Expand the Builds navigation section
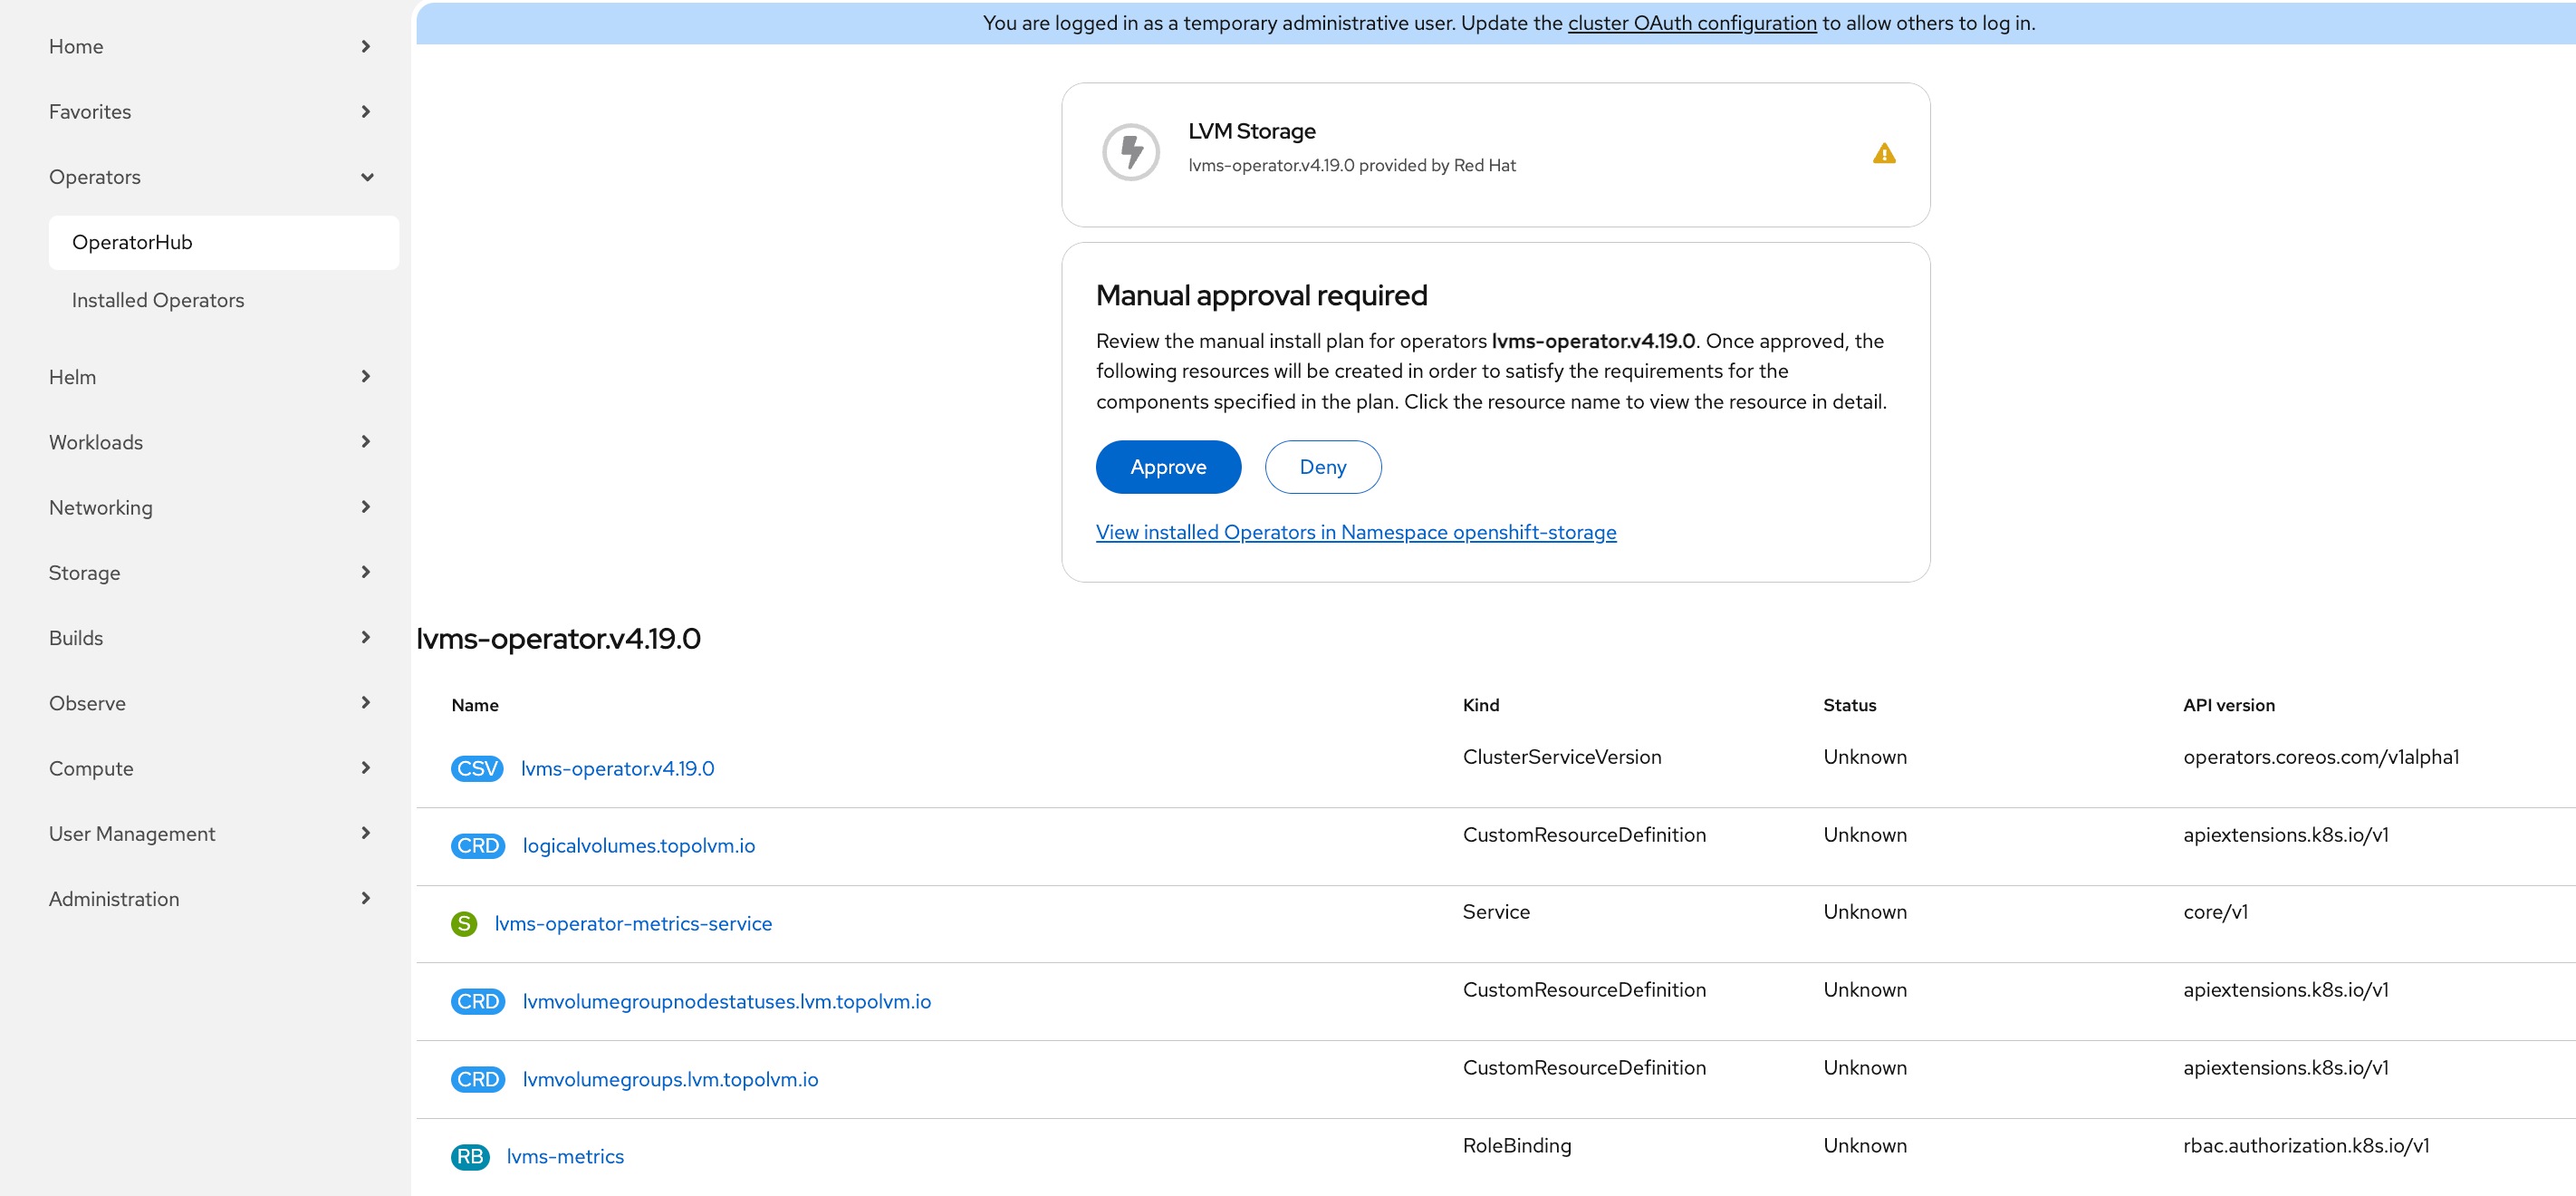This screenshot has width=2576, height=1196. (x=210, y=638)
